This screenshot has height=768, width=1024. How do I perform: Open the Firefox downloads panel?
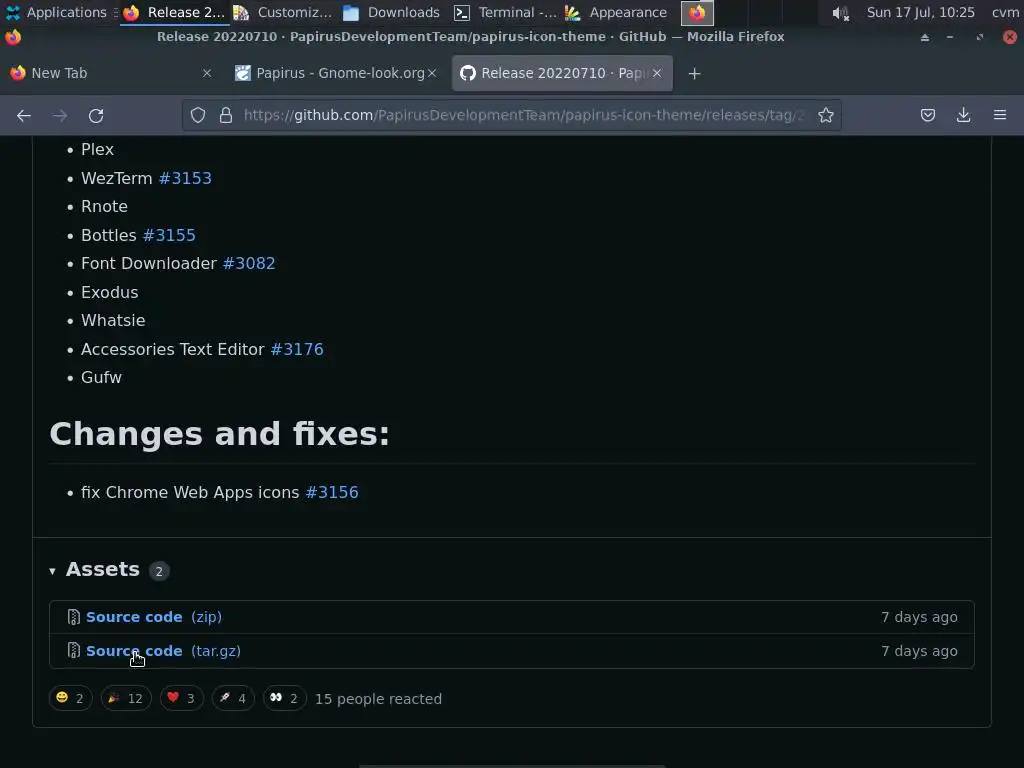tap(963, 116)
